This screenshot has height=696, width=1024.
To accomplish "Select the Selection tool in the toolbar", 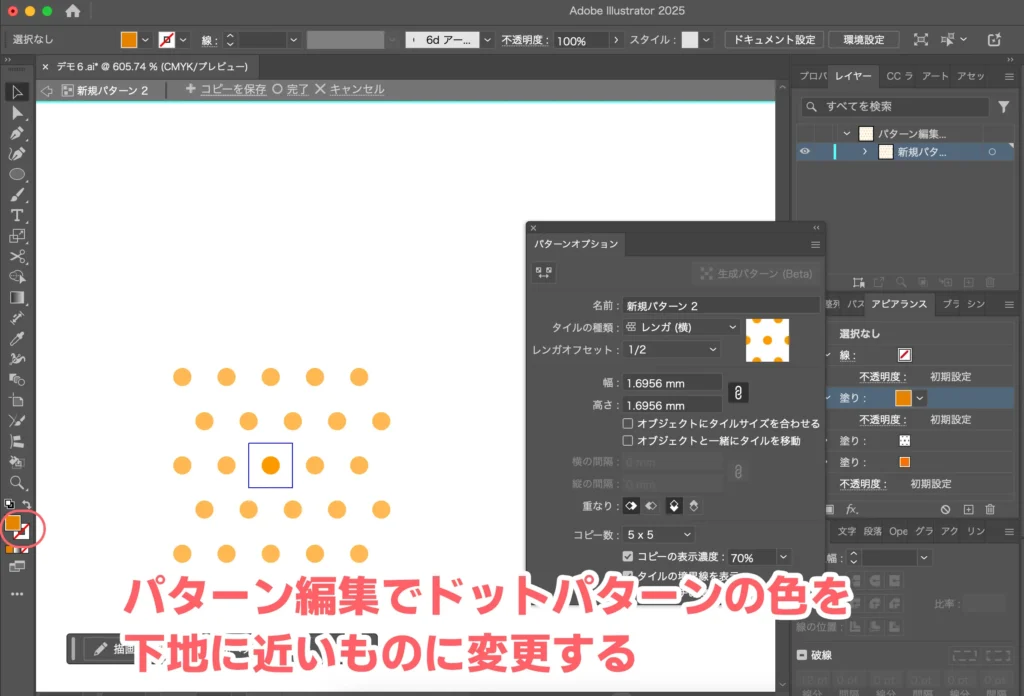I will point(14,93).
